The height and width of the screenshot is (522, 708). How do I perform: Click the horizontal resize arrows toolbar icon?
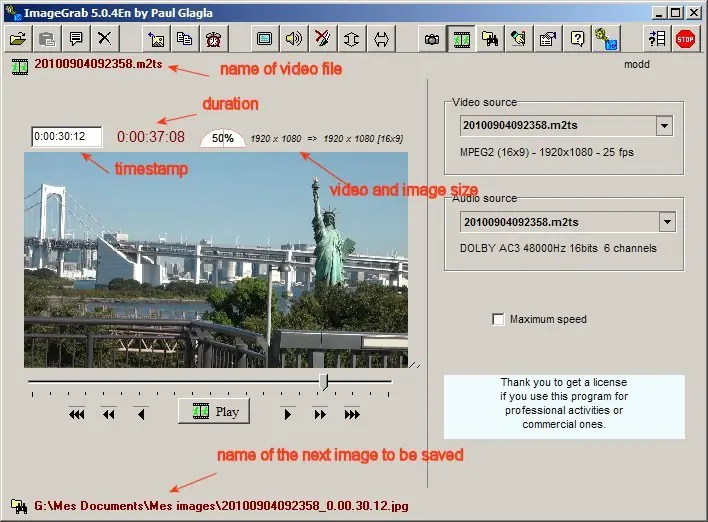pyautogui.click(x=381, y=39)
